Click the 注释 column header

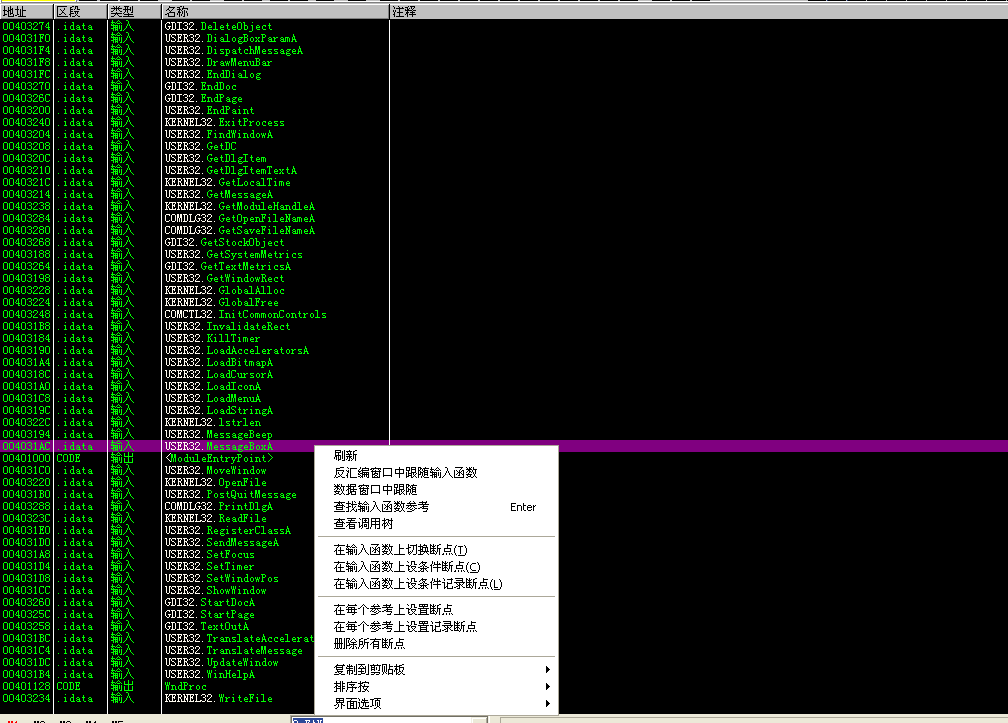[x=699, y=12]
